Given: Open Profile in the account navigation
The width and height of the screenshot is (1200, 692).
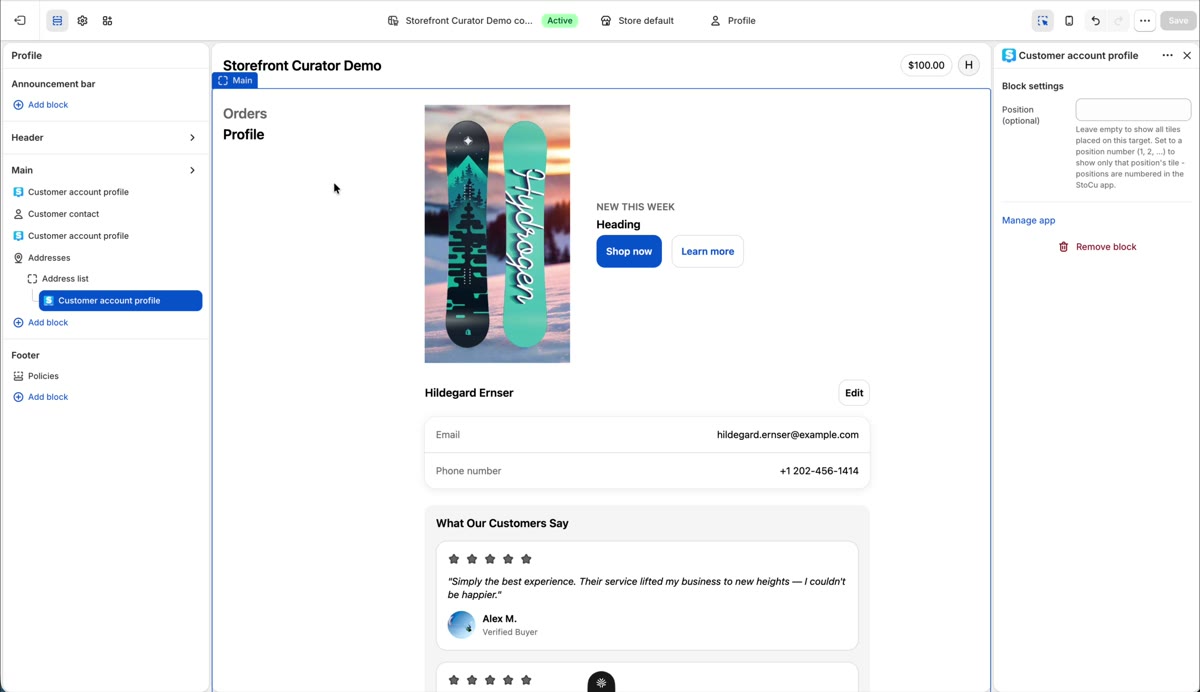Looking at the screenshot, I should (244, 135).
